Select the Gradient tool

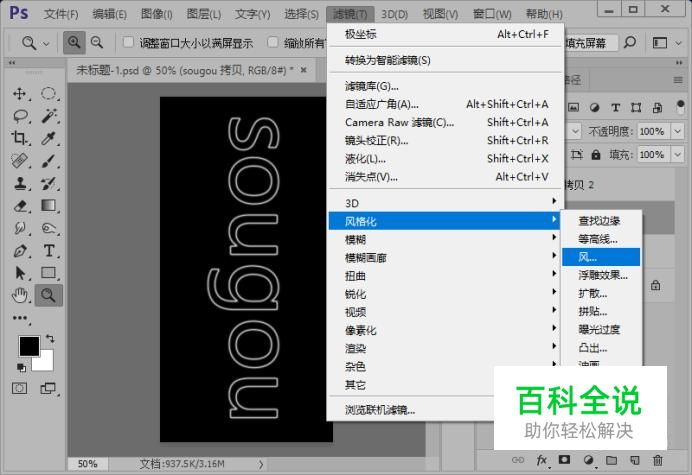pos(49,206)
